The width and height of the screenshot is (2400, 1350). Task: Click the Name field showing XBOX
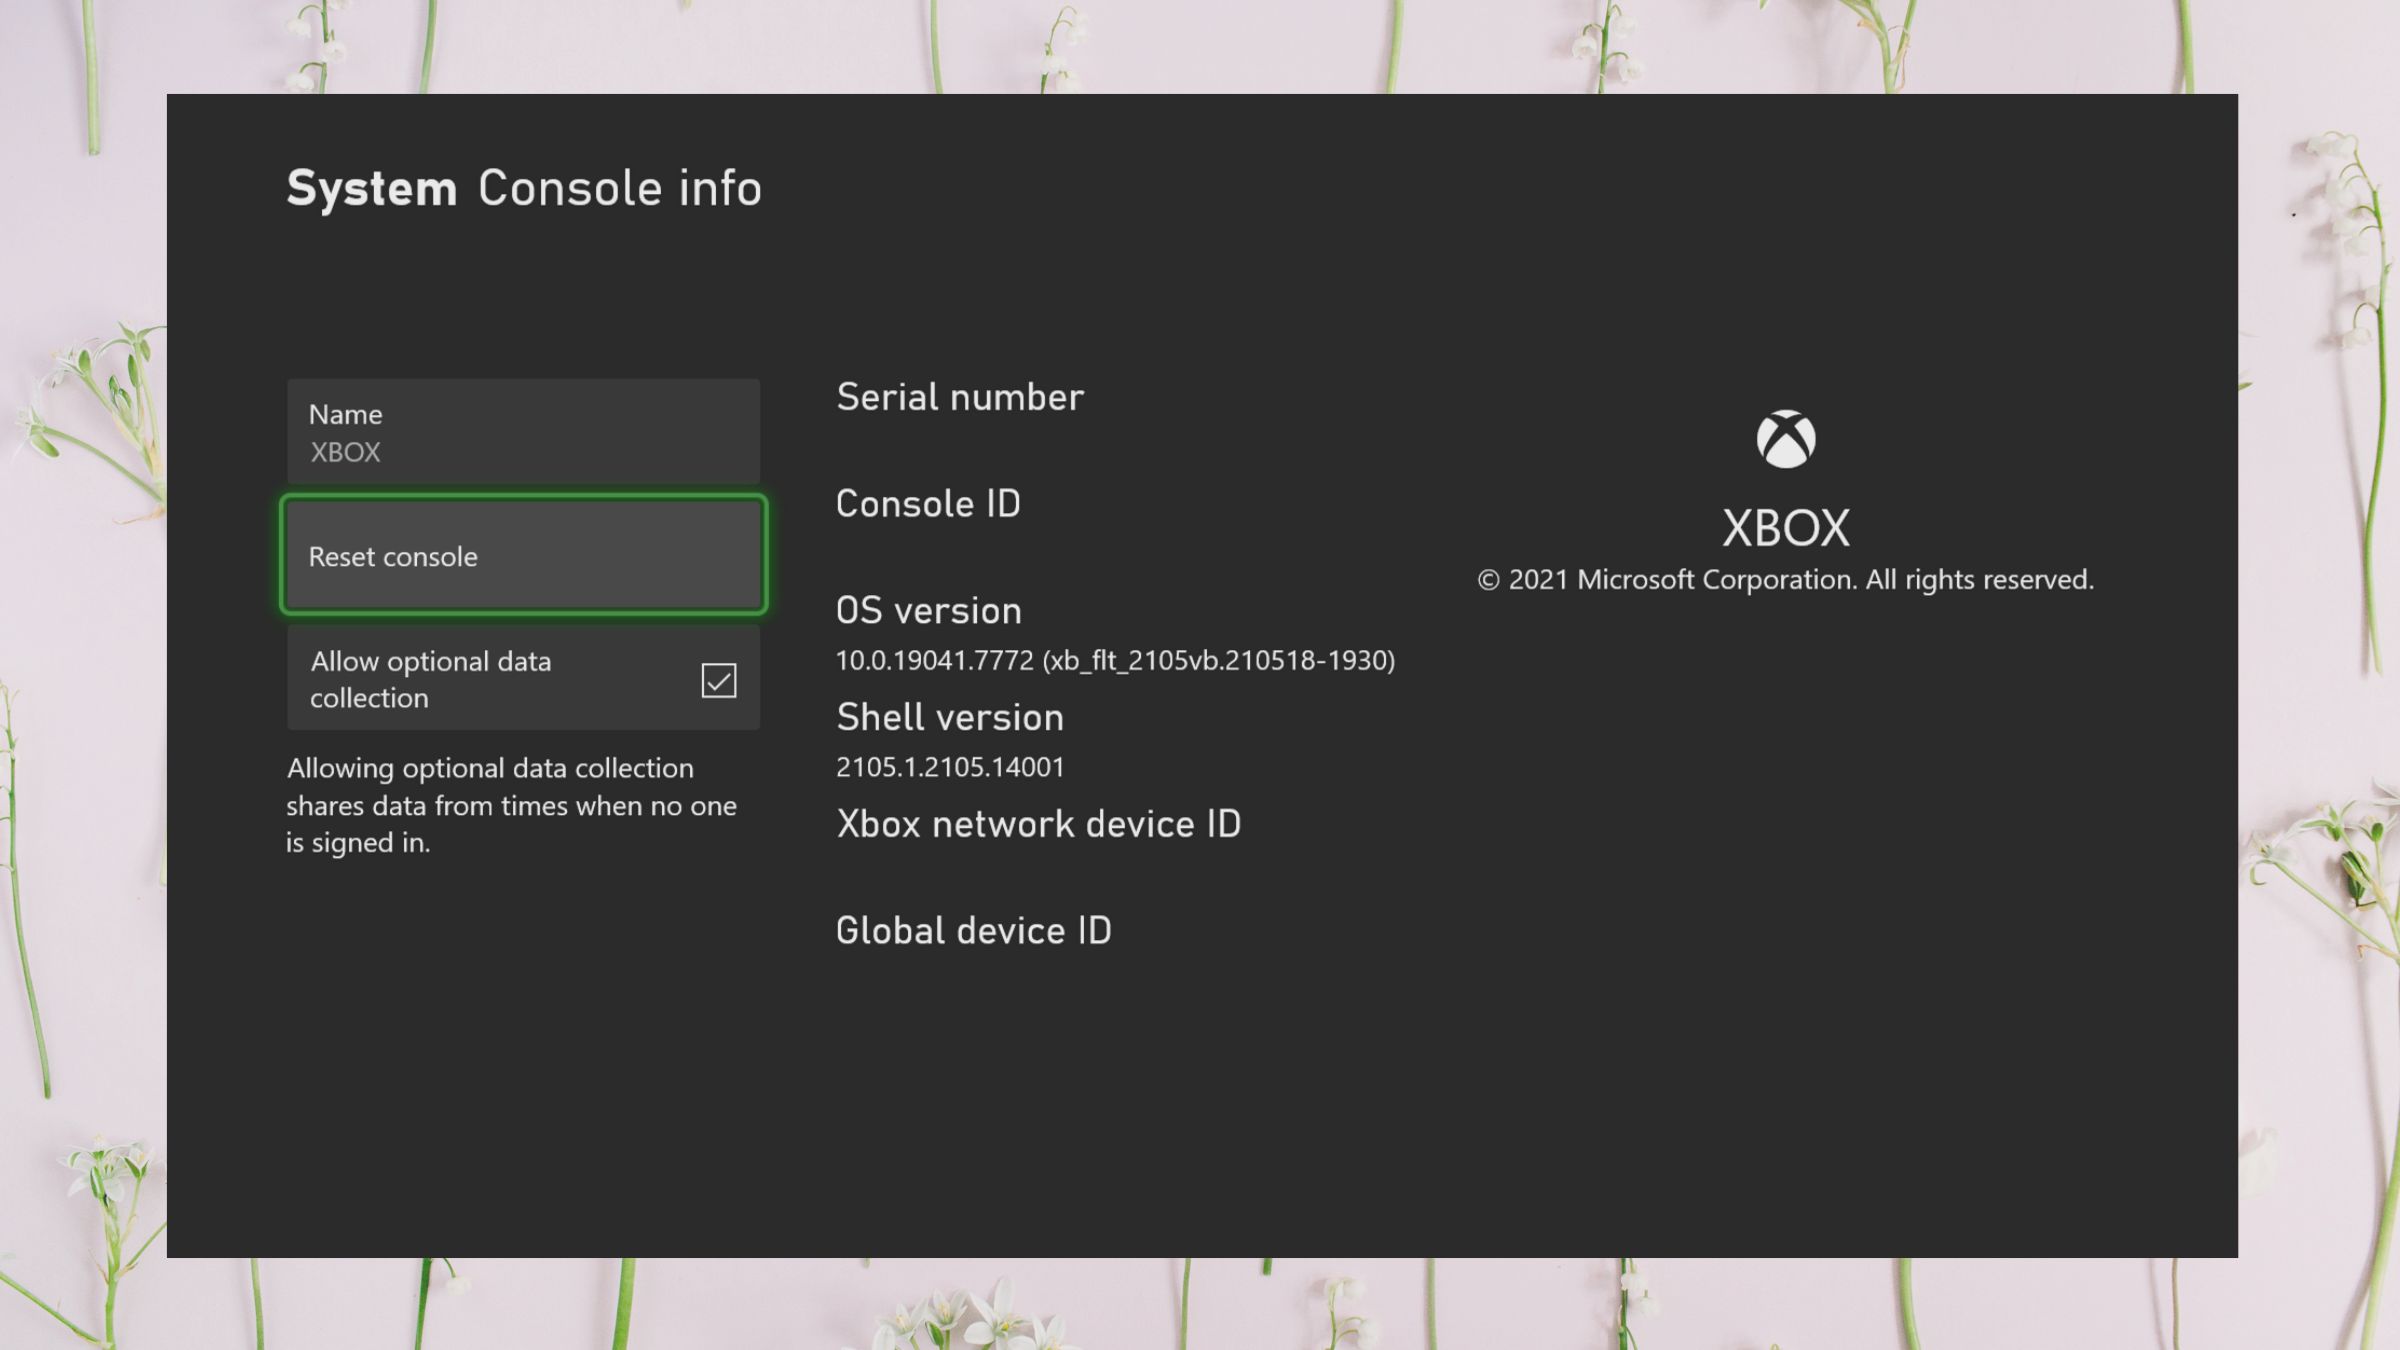click(x=522, y=430)
